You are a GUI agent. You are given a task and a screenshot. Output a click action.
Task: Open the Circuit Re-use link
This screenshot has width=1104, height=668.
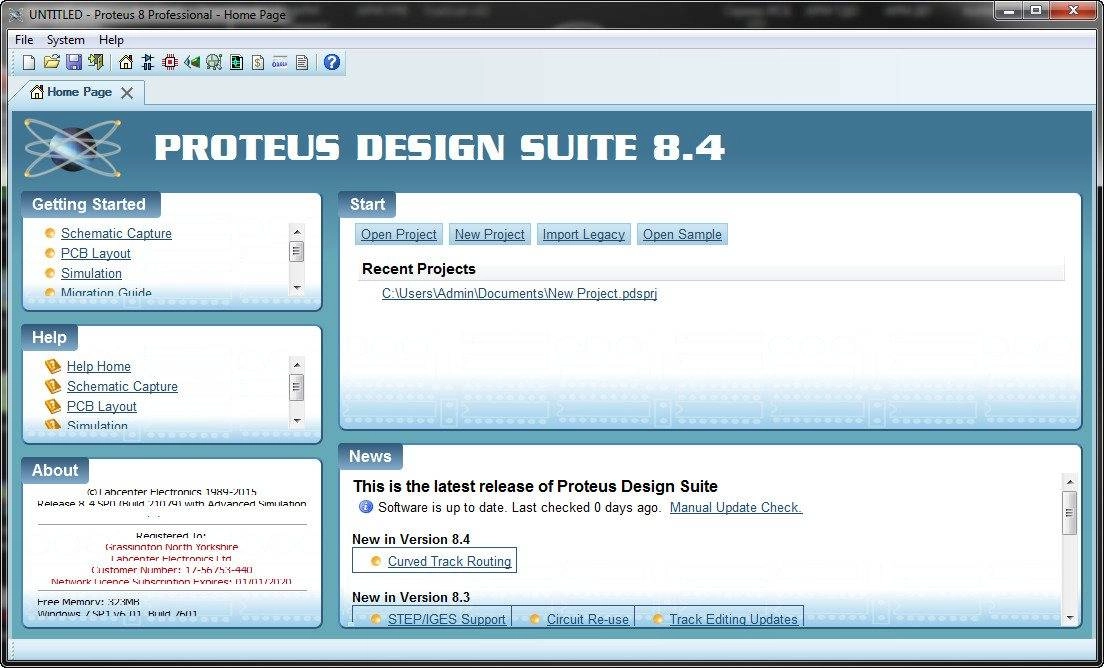[x=588, y=619]
